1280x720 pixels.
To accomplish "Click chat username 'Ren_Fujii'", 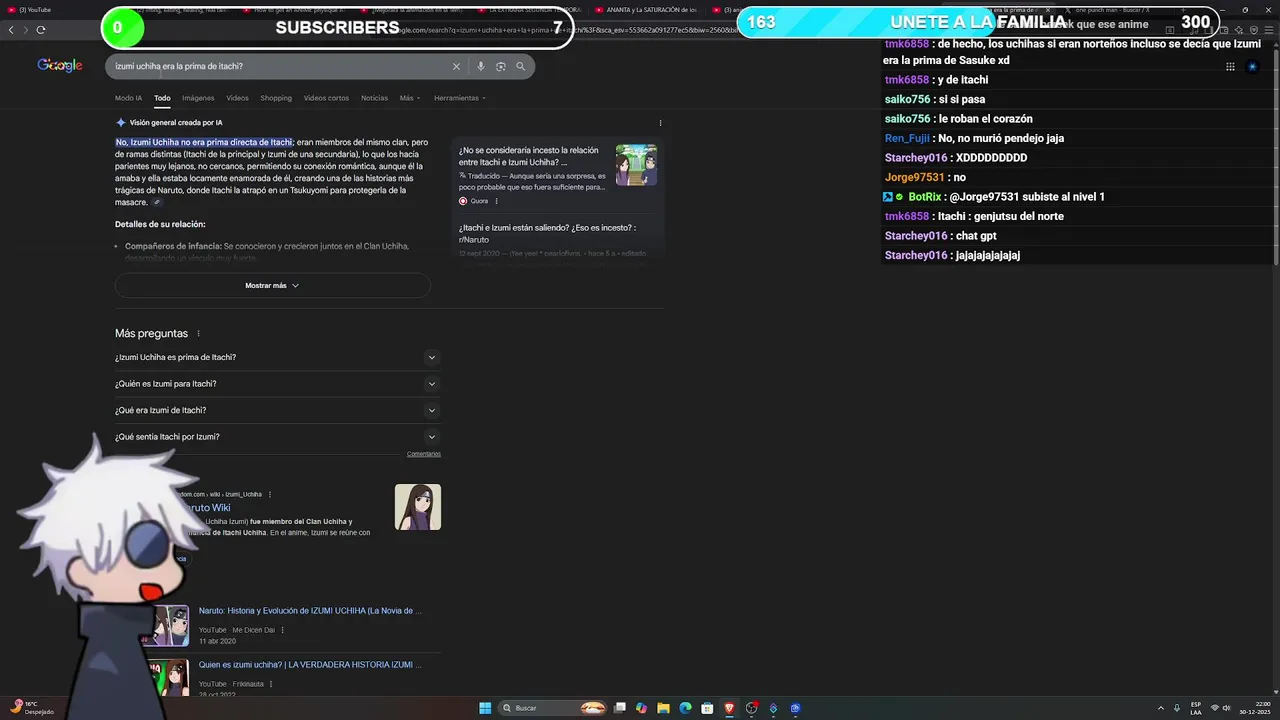I will point(907,138).
